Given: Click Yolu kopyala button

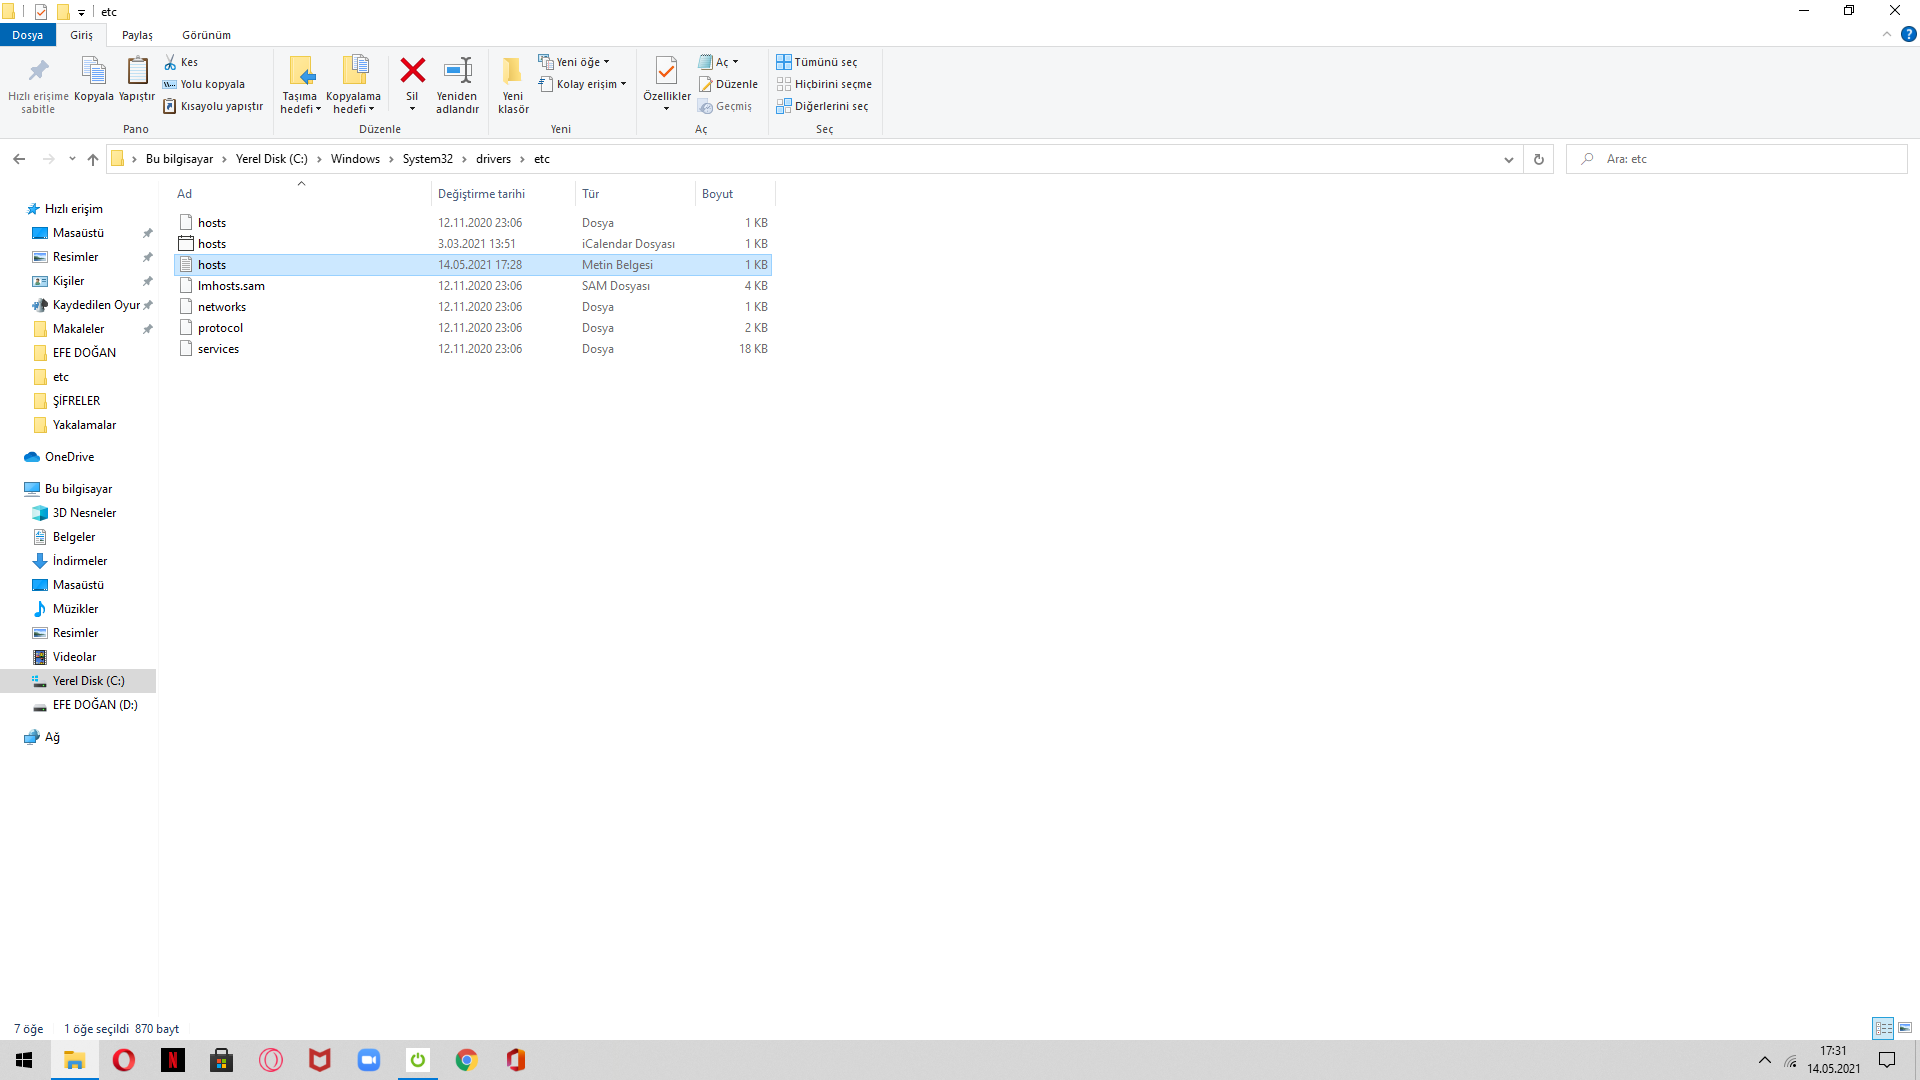Looking at the screenshot, I should (x=205, y=84).
